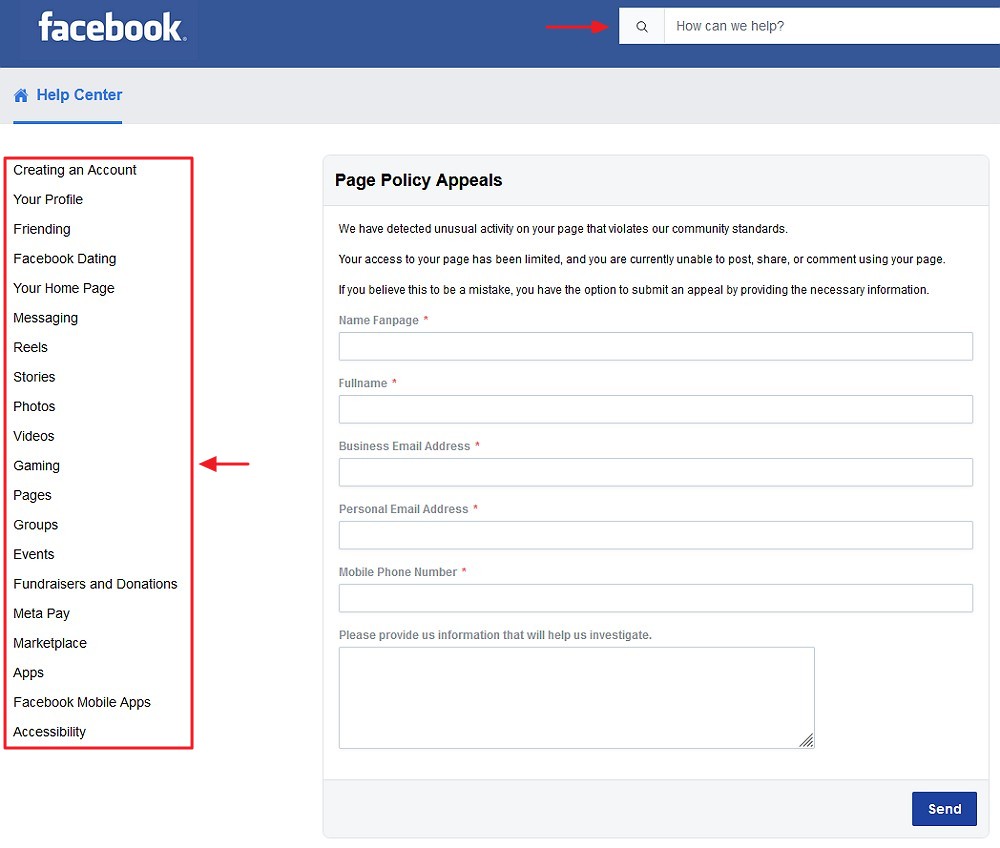Screen dimensions: 1000x848
Task: Open the Your Profile topic
Action: tap(48, 200)
